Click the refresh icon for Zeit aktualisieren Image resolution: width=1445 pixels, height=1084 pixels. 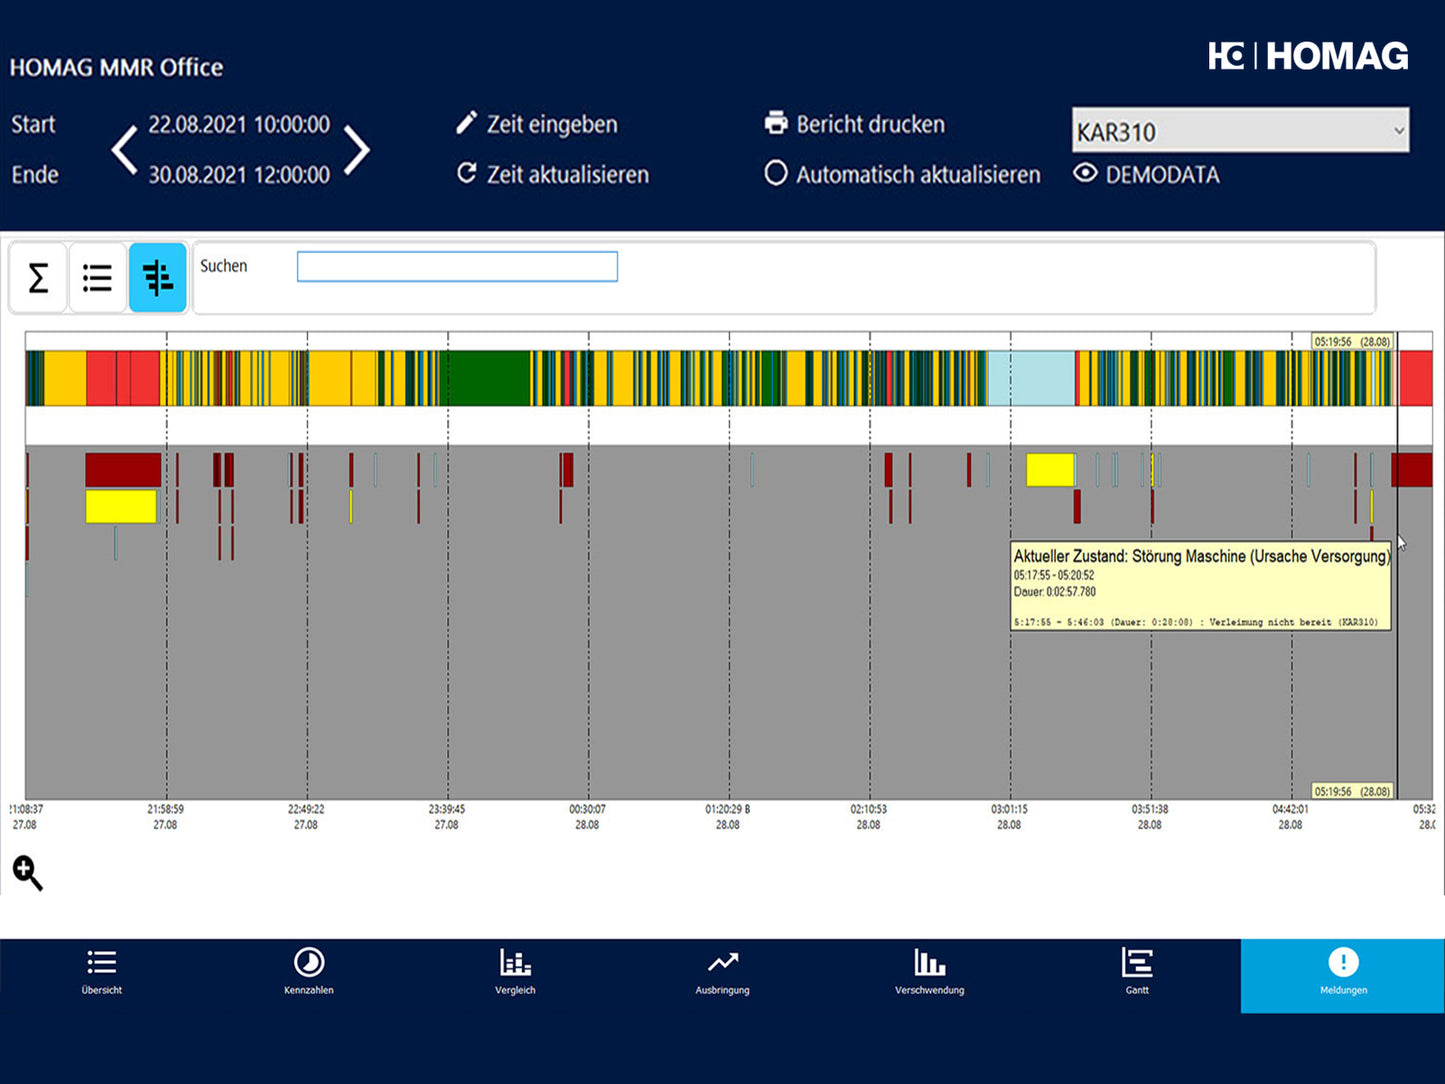tap(466, 173)
